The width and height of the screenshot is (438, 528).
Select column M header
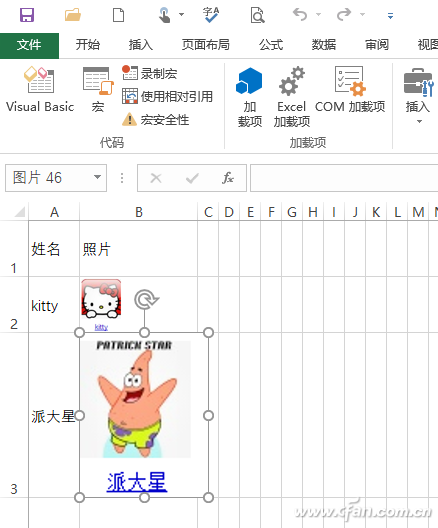click(418, 212)
